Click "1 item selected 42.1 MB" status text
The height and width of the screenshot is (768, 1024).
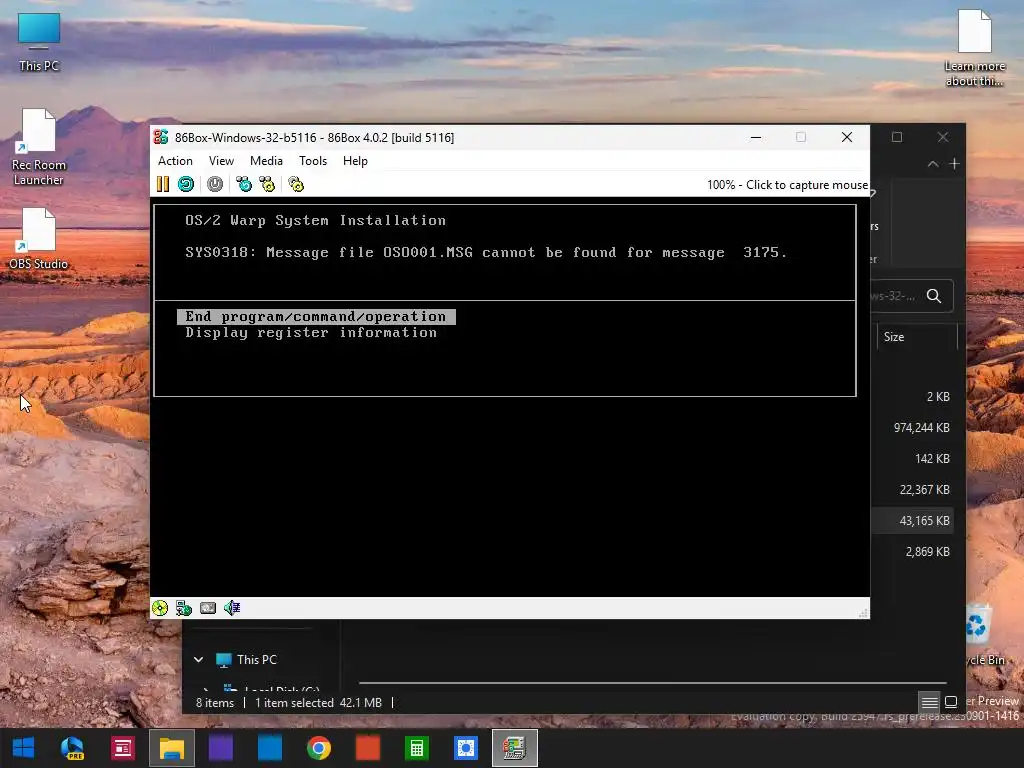[318, 703]
